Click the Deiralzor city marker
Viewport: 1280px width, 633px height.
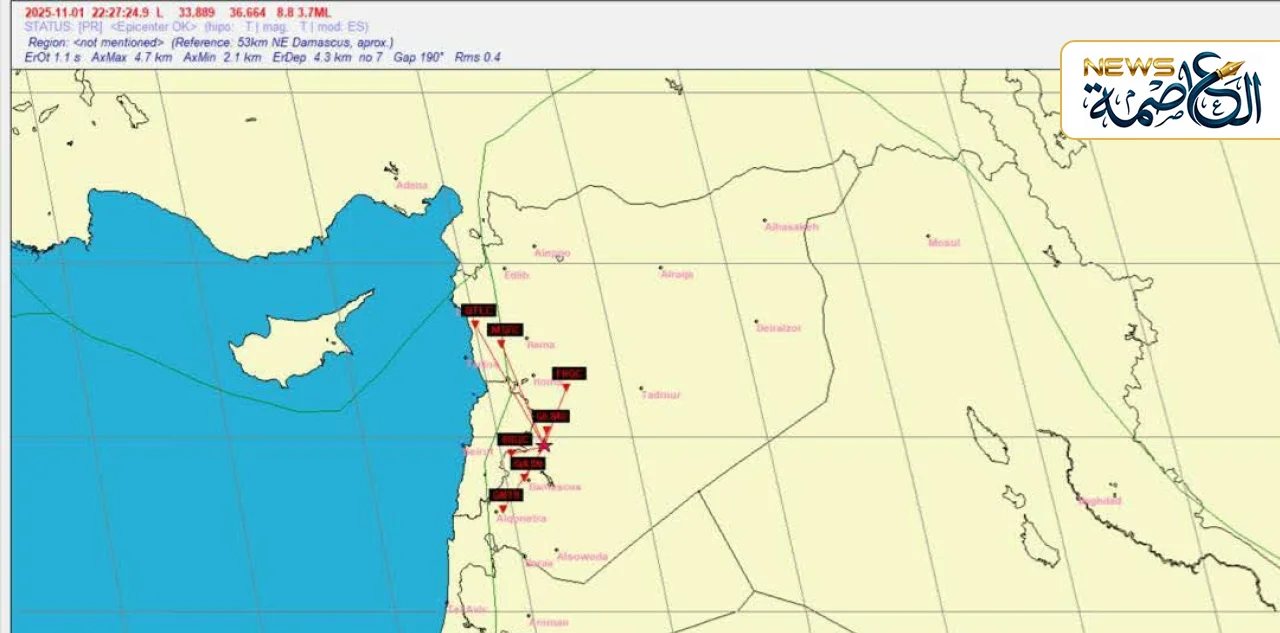pos(757,322)
